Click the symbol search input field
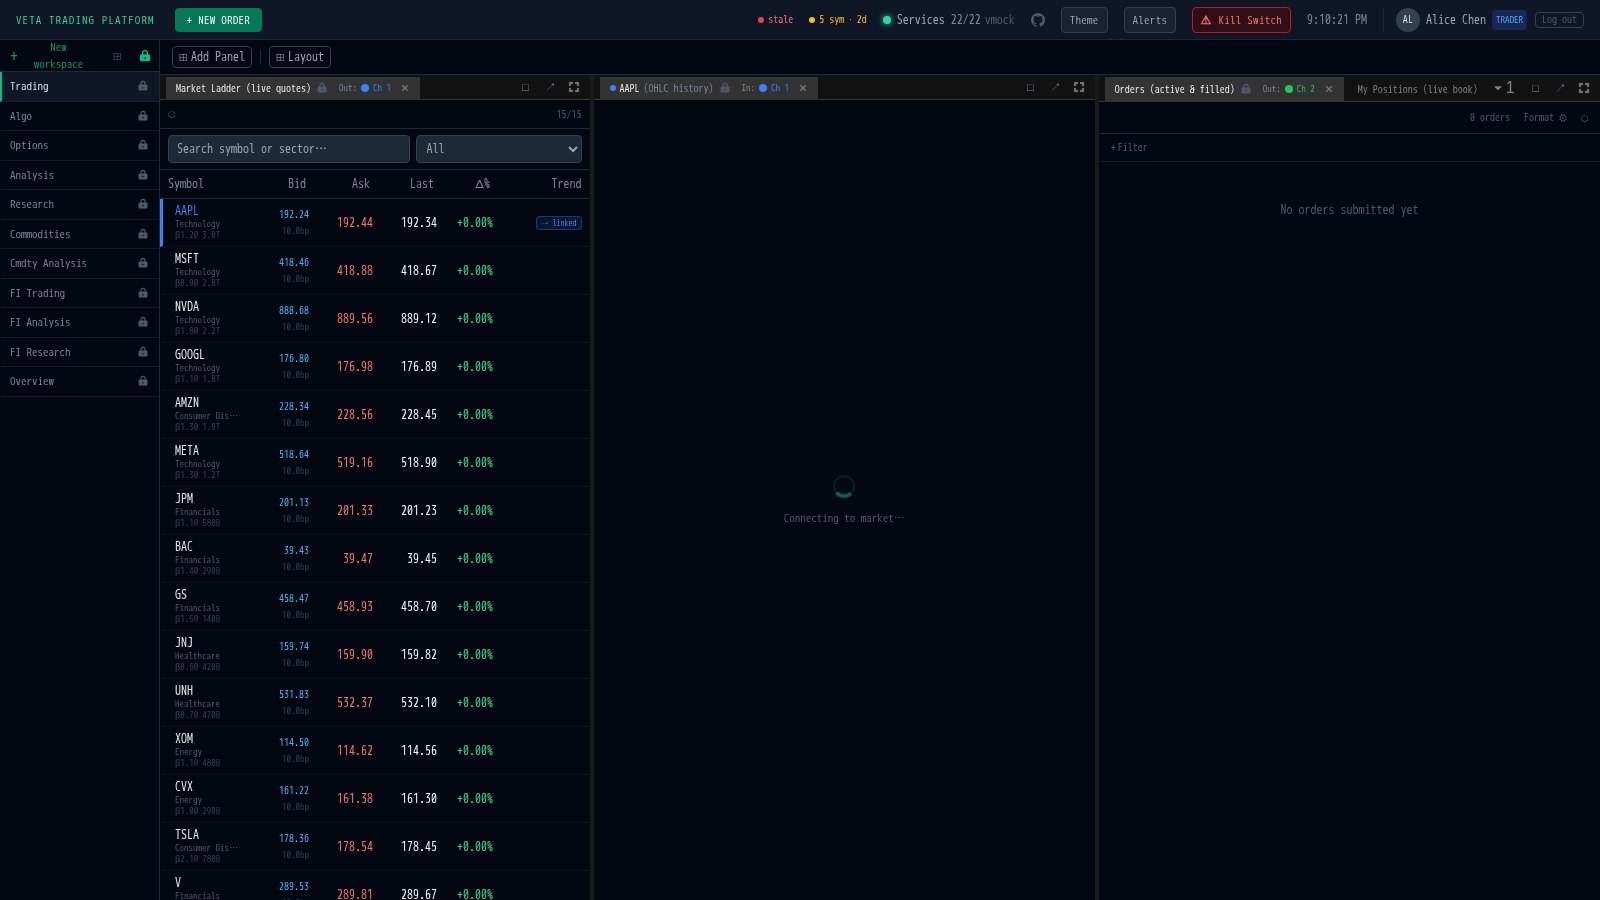 288,148
